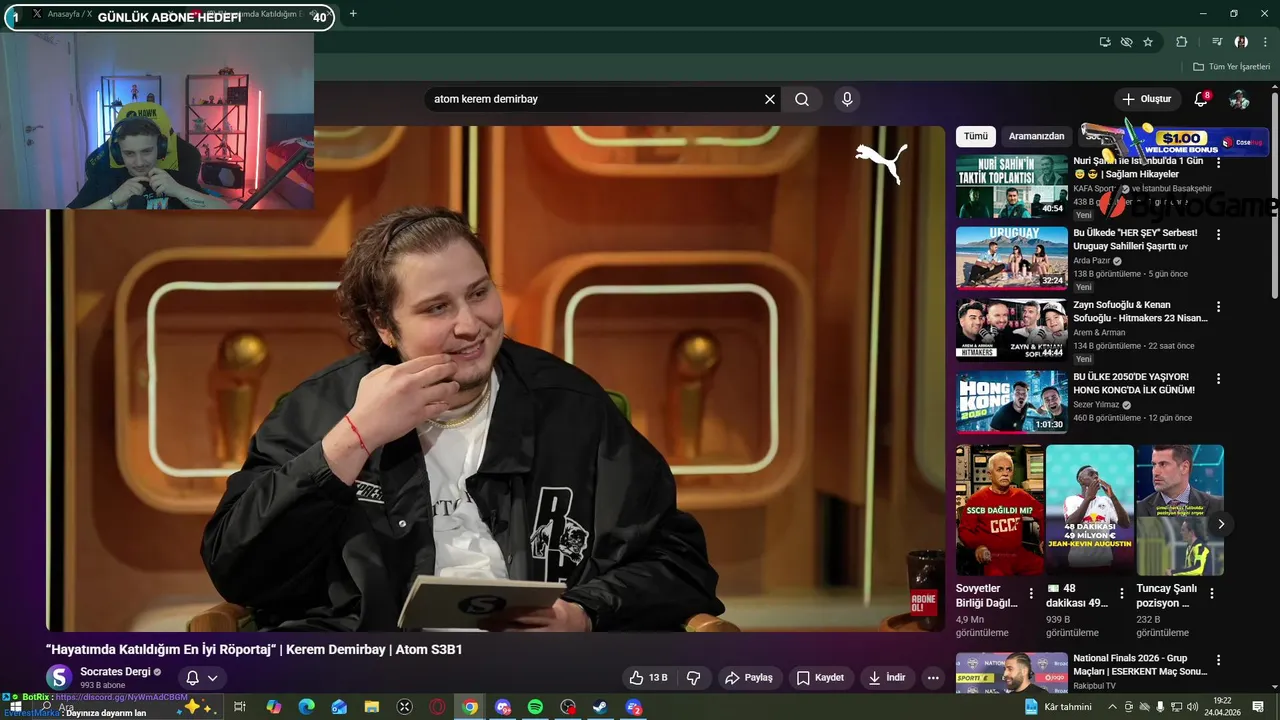Select the Tümü filter chip
This screenshot has height=720, width=1280.
point(975,136)
